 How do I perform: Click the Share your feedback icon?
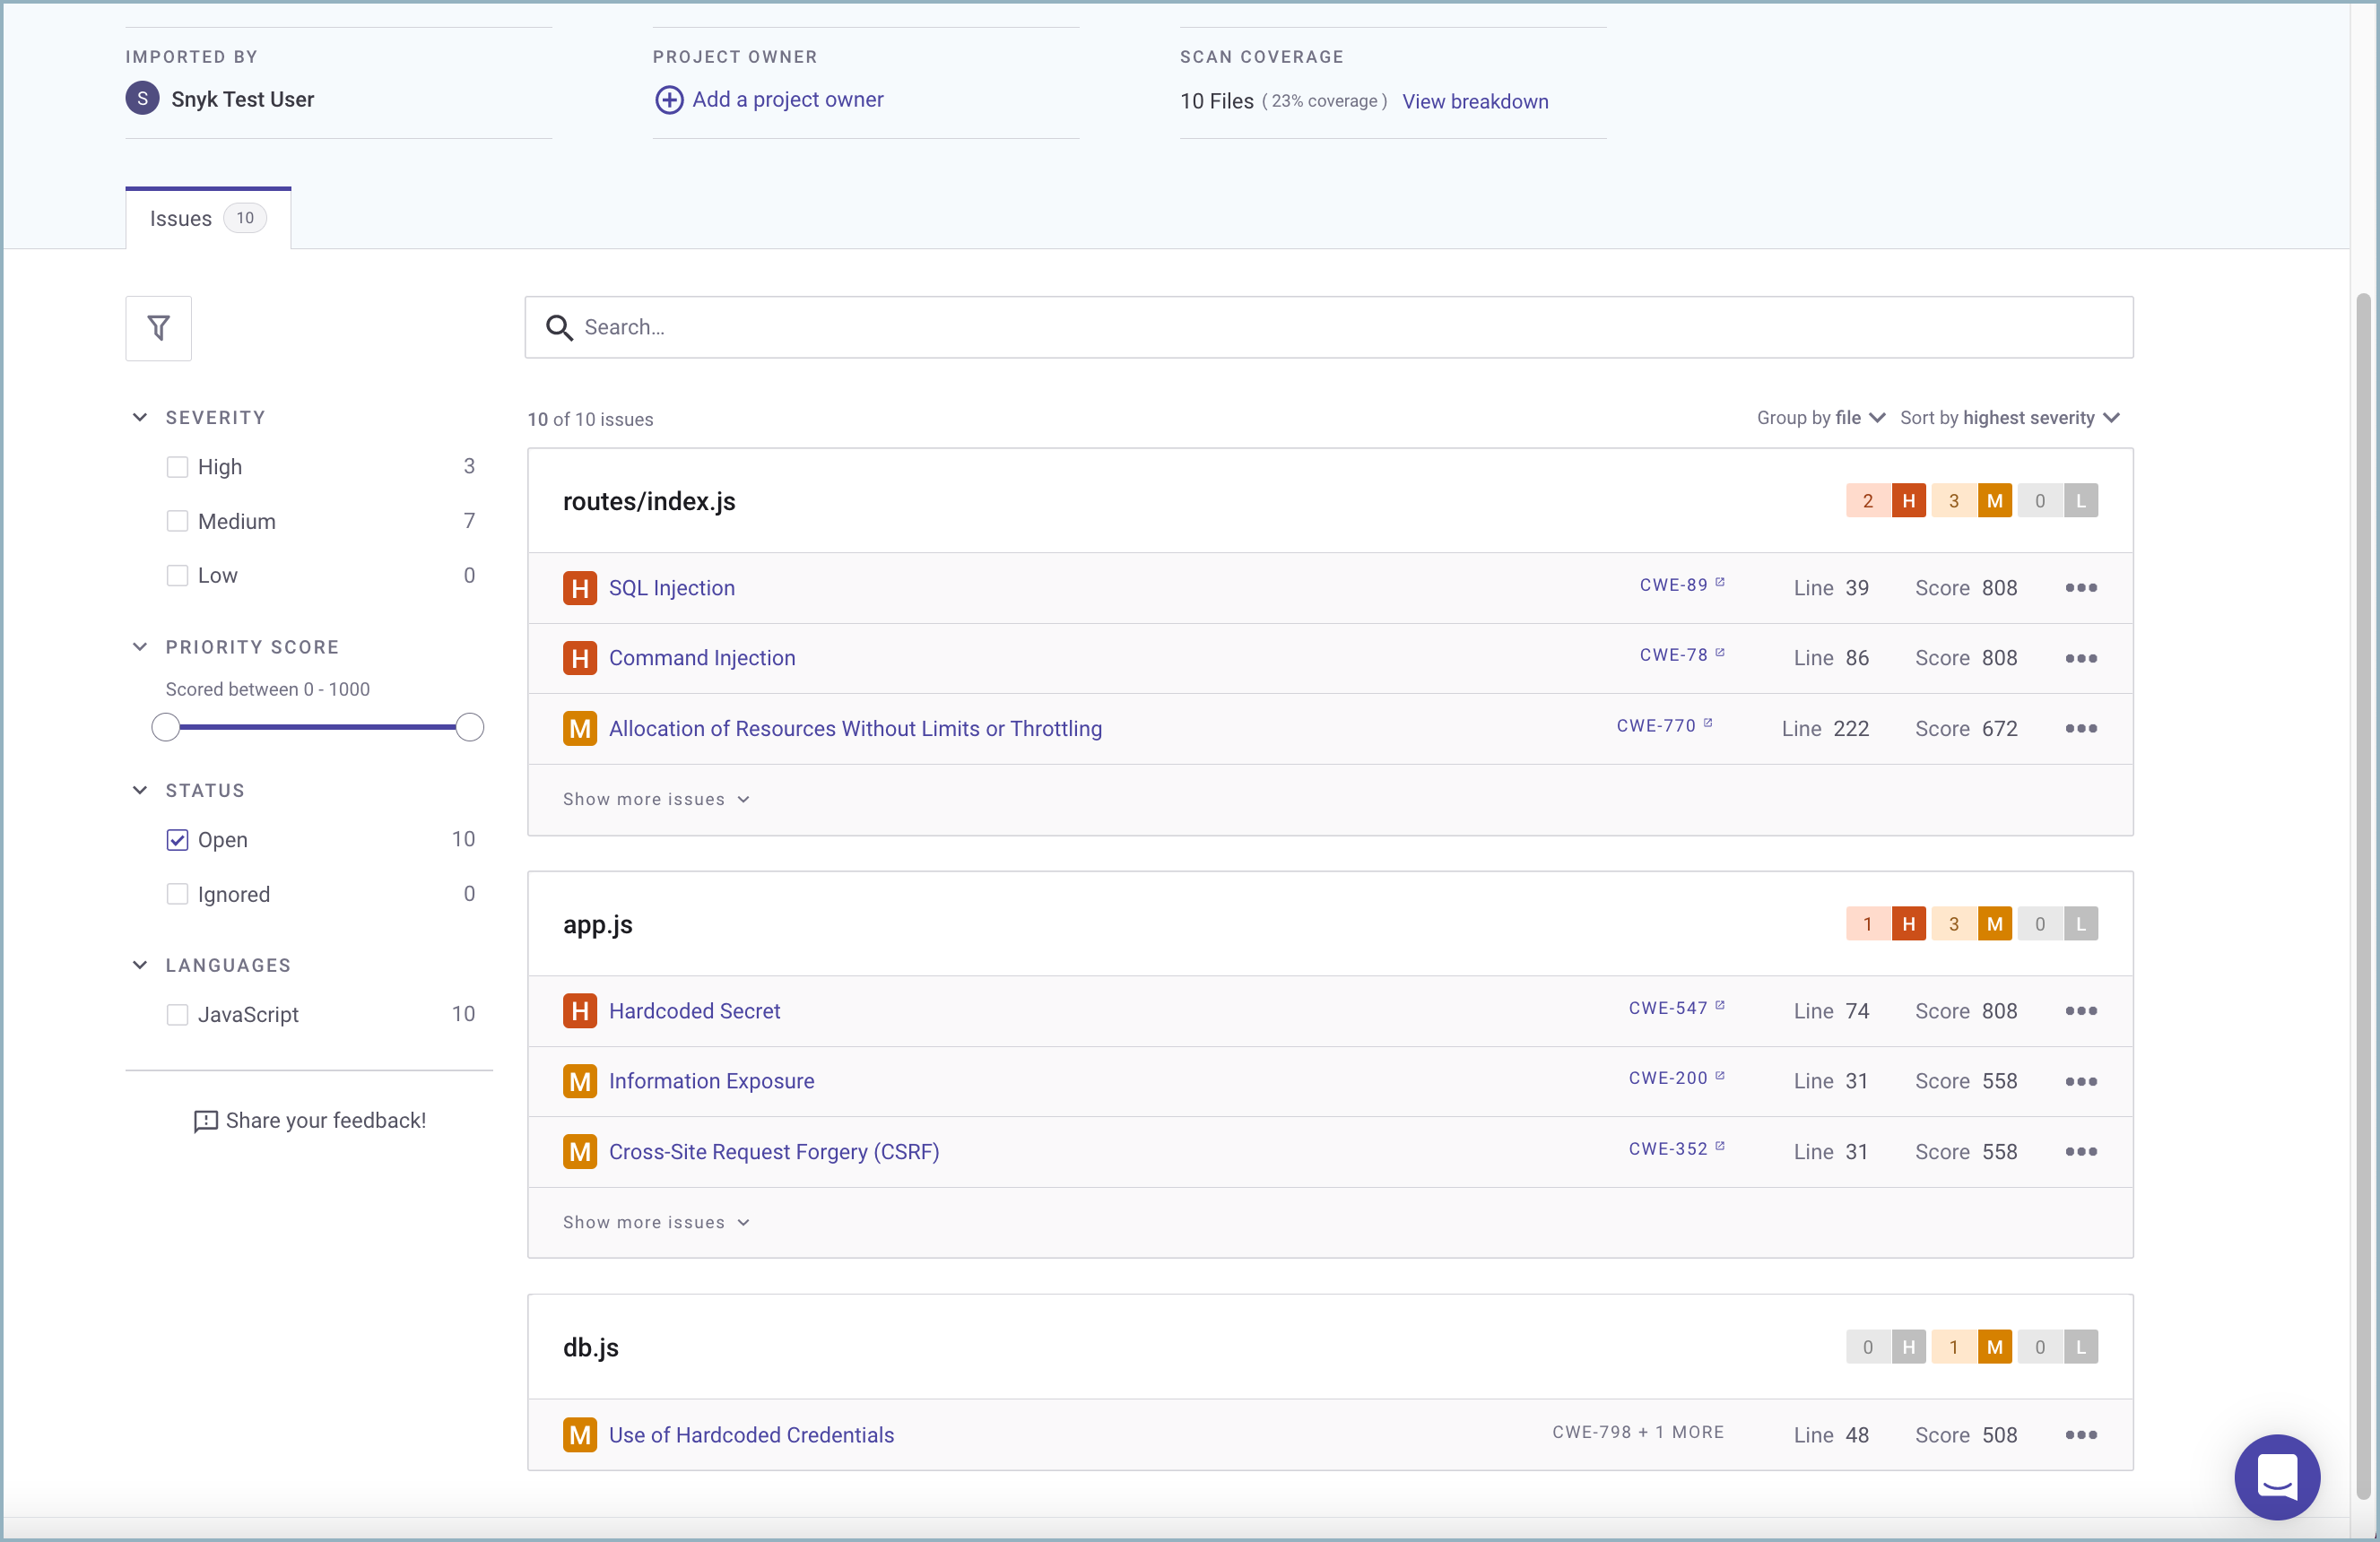[205, 1121]
